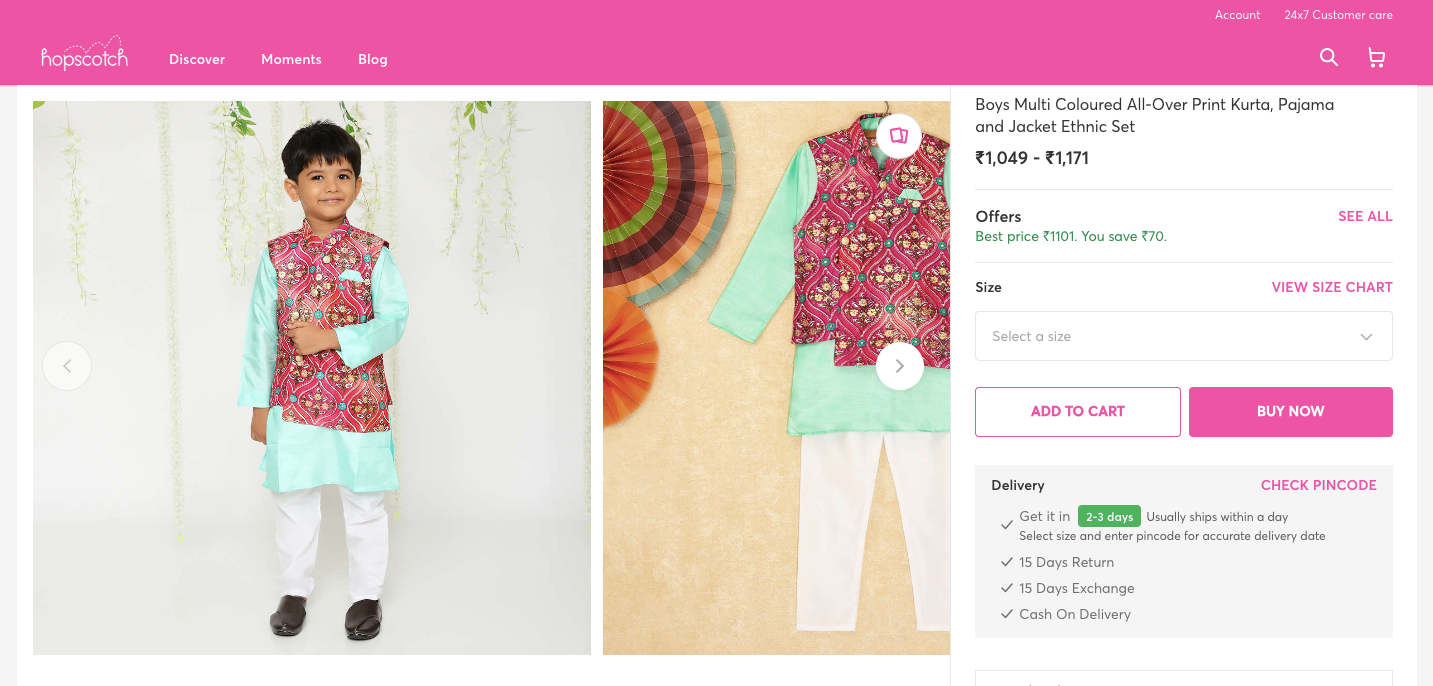The image size is (1433, 686).
Task: Go to previous product image arrow
Action: pos(67,366)
